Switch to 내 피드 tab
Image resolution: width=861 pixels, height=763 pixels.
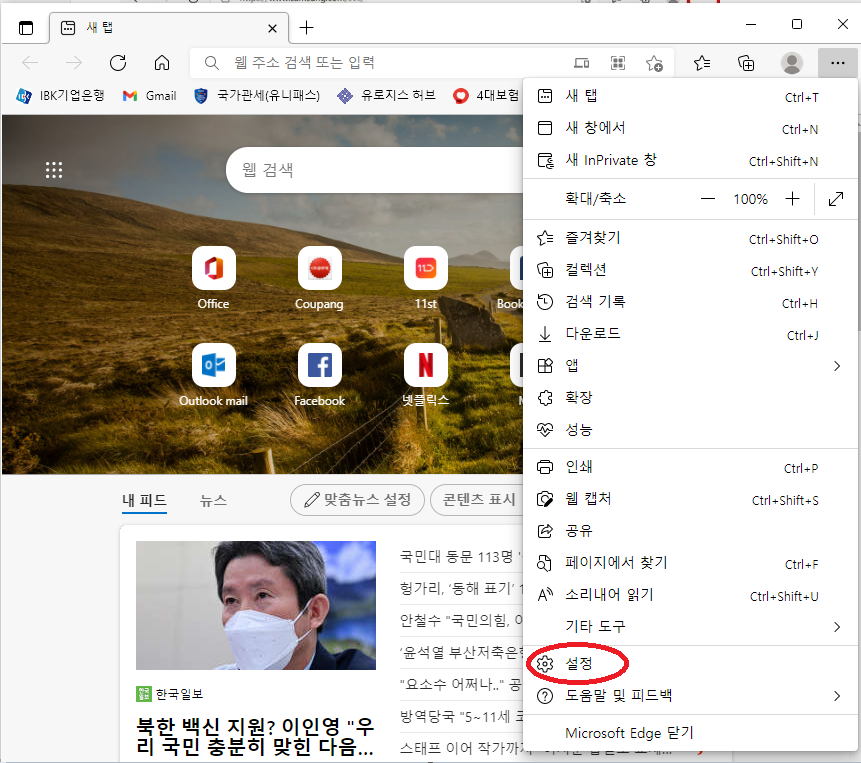[x=144, y=500]
